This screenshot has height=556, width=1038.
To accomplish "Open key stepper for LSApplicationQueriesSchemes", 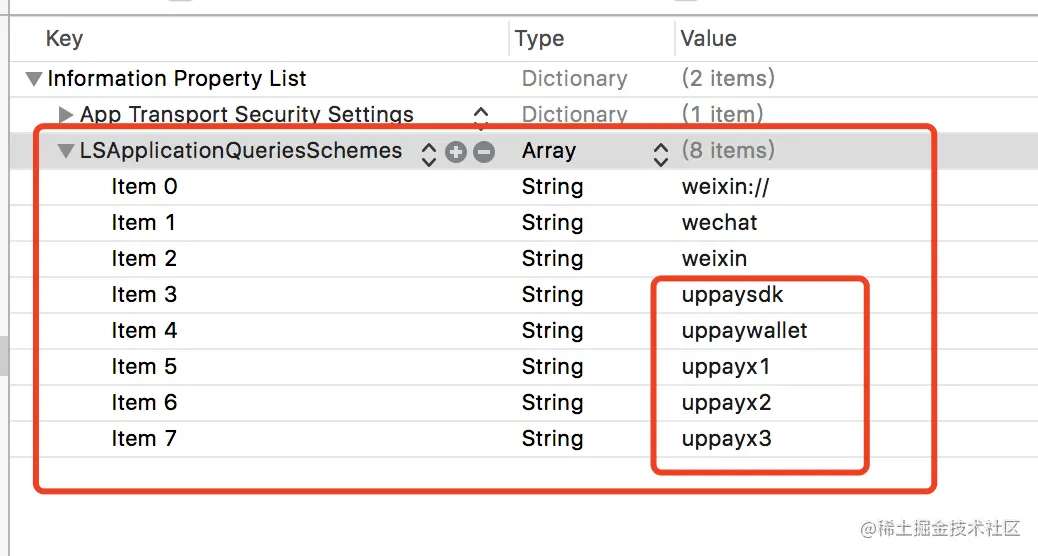I will 429,152.
